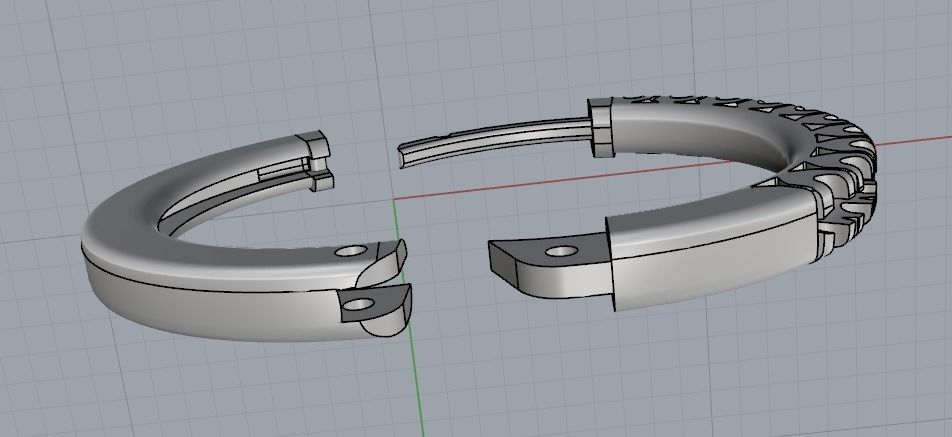The image size is (952, 437).
Task: Click the hole in left piece's upper hinge tab
Action: tap(351, 250)
